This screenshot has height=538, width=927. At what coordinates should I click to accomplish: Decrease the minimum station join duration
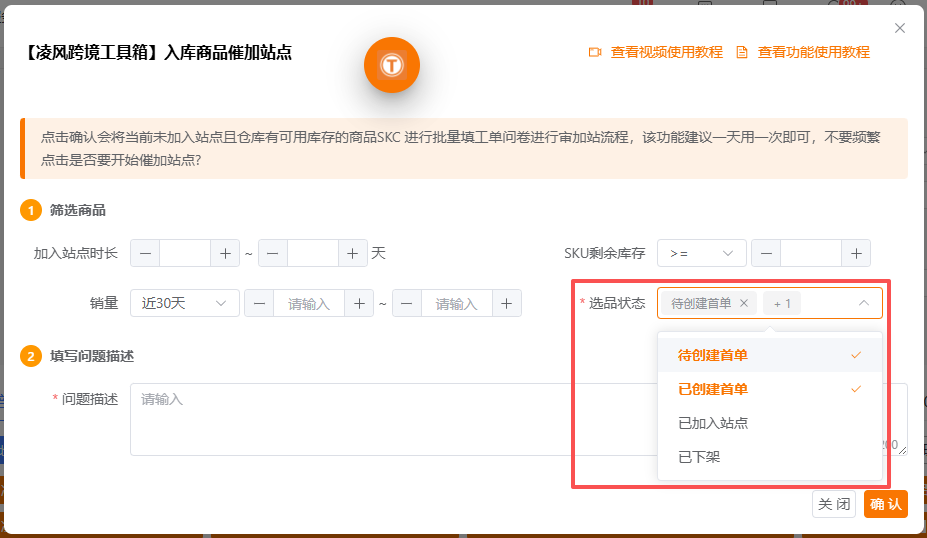[x=145, y=254]
